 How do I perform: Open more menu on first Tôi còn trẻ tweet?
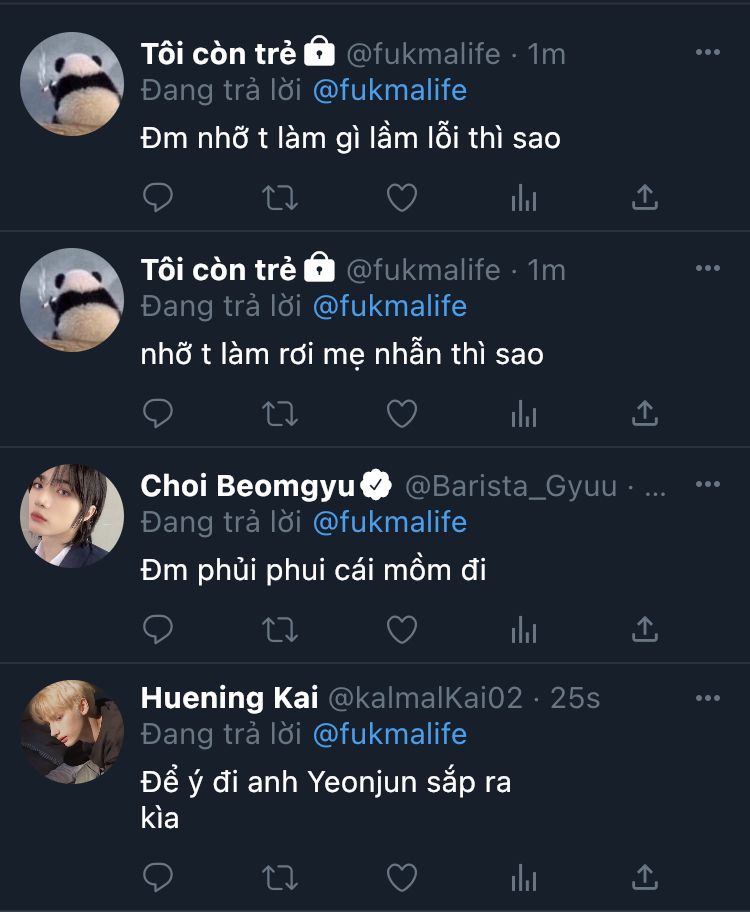coord(707,53)
